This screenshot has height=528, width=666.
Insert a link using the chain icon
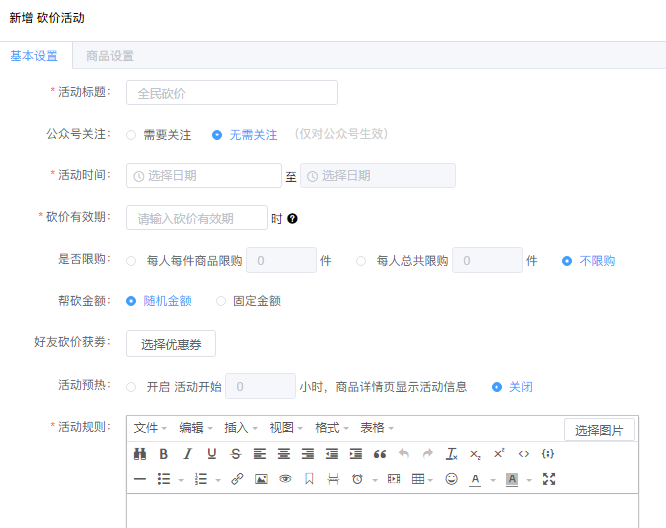tap(237, 479)
